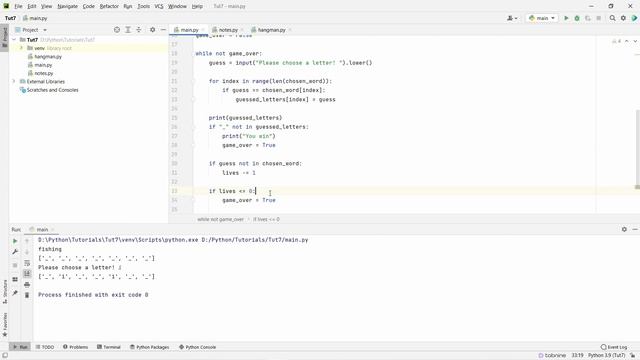Image resolution: width=640 pixels, height=360 pixels.
Task: Go to next highlighted problem arrow
Action: pos(635,41)
